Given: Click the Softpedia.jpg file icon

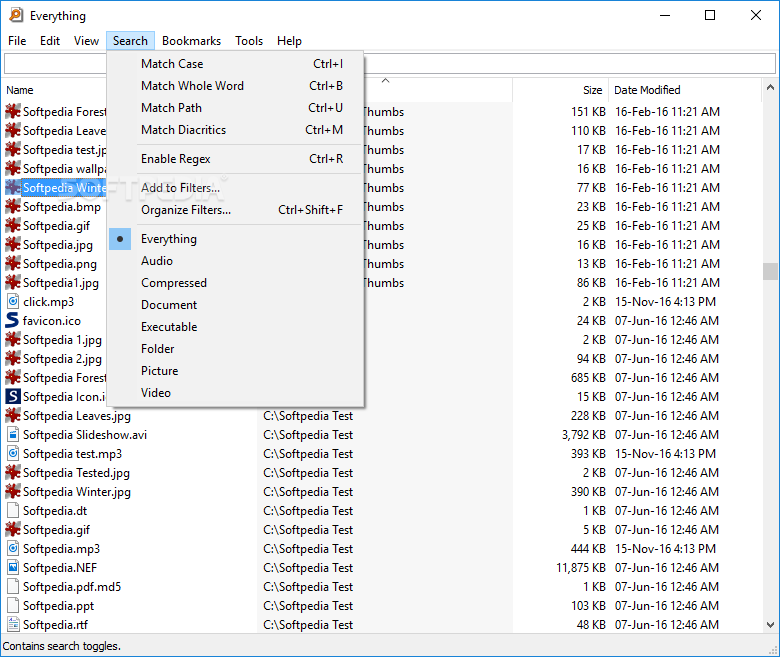Looking at the screenshot, I should [x=13, y=245].
